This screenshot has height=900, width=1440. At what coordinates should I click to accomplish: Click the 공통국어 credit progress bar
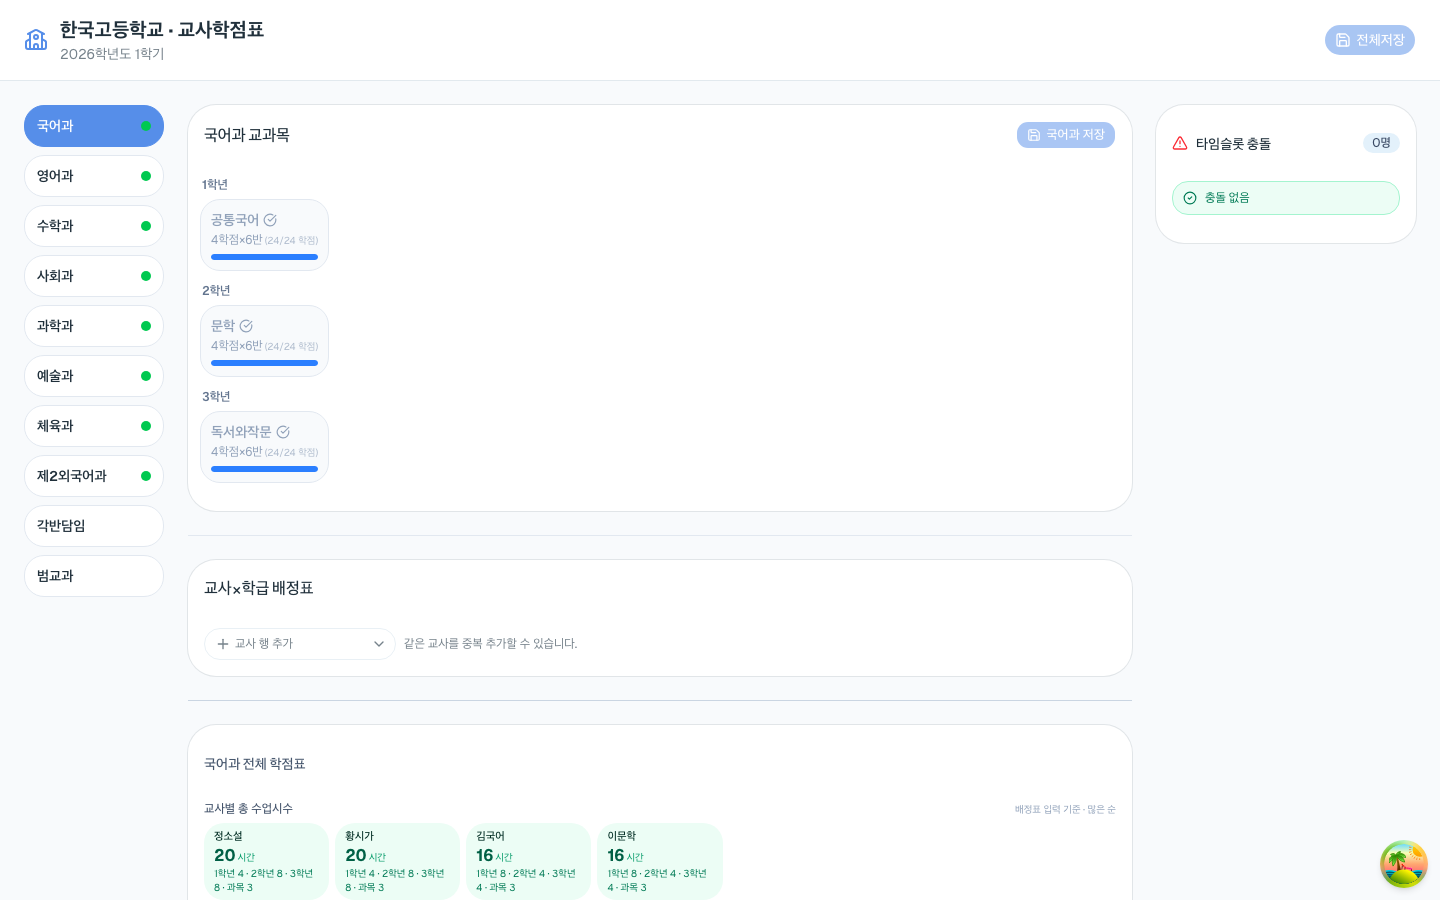(x=264, y=257)
